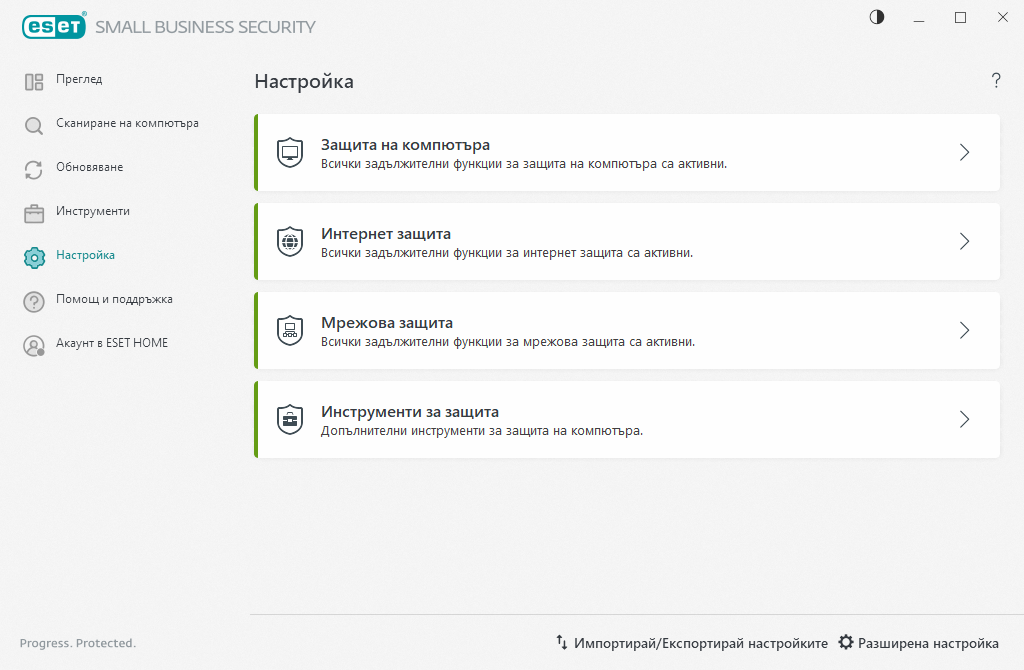This screenshot has width=1024, height=670.
Task: Click the Помощ и поддръжка question icon
Action: tap(34, 302)
